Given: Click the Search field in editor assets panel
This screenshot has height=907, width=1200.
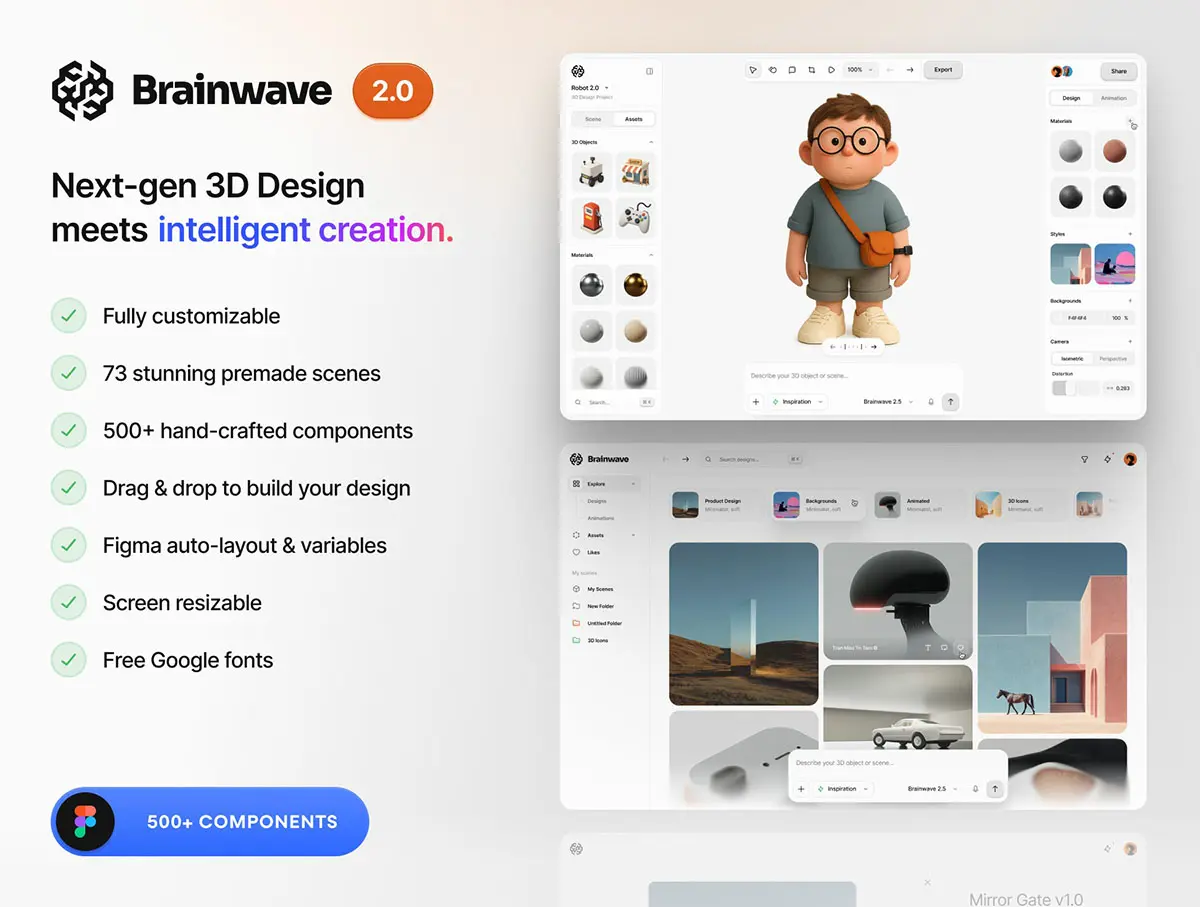Looking at the screenshot, I should click(614, 402).
